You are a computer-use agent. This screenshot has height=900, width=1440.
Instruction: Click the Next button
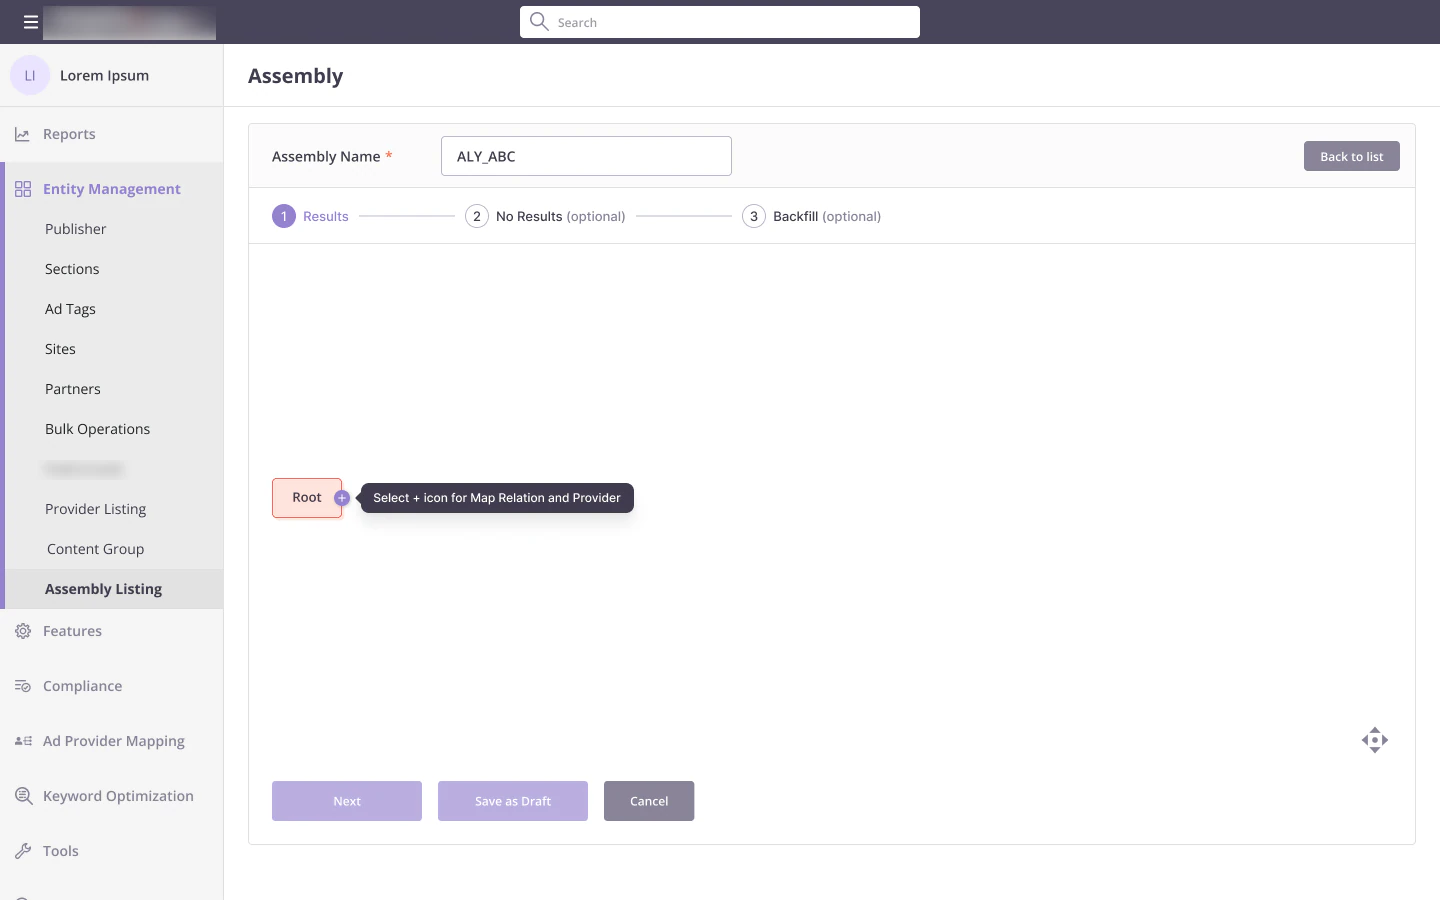(x=347, y=801)
